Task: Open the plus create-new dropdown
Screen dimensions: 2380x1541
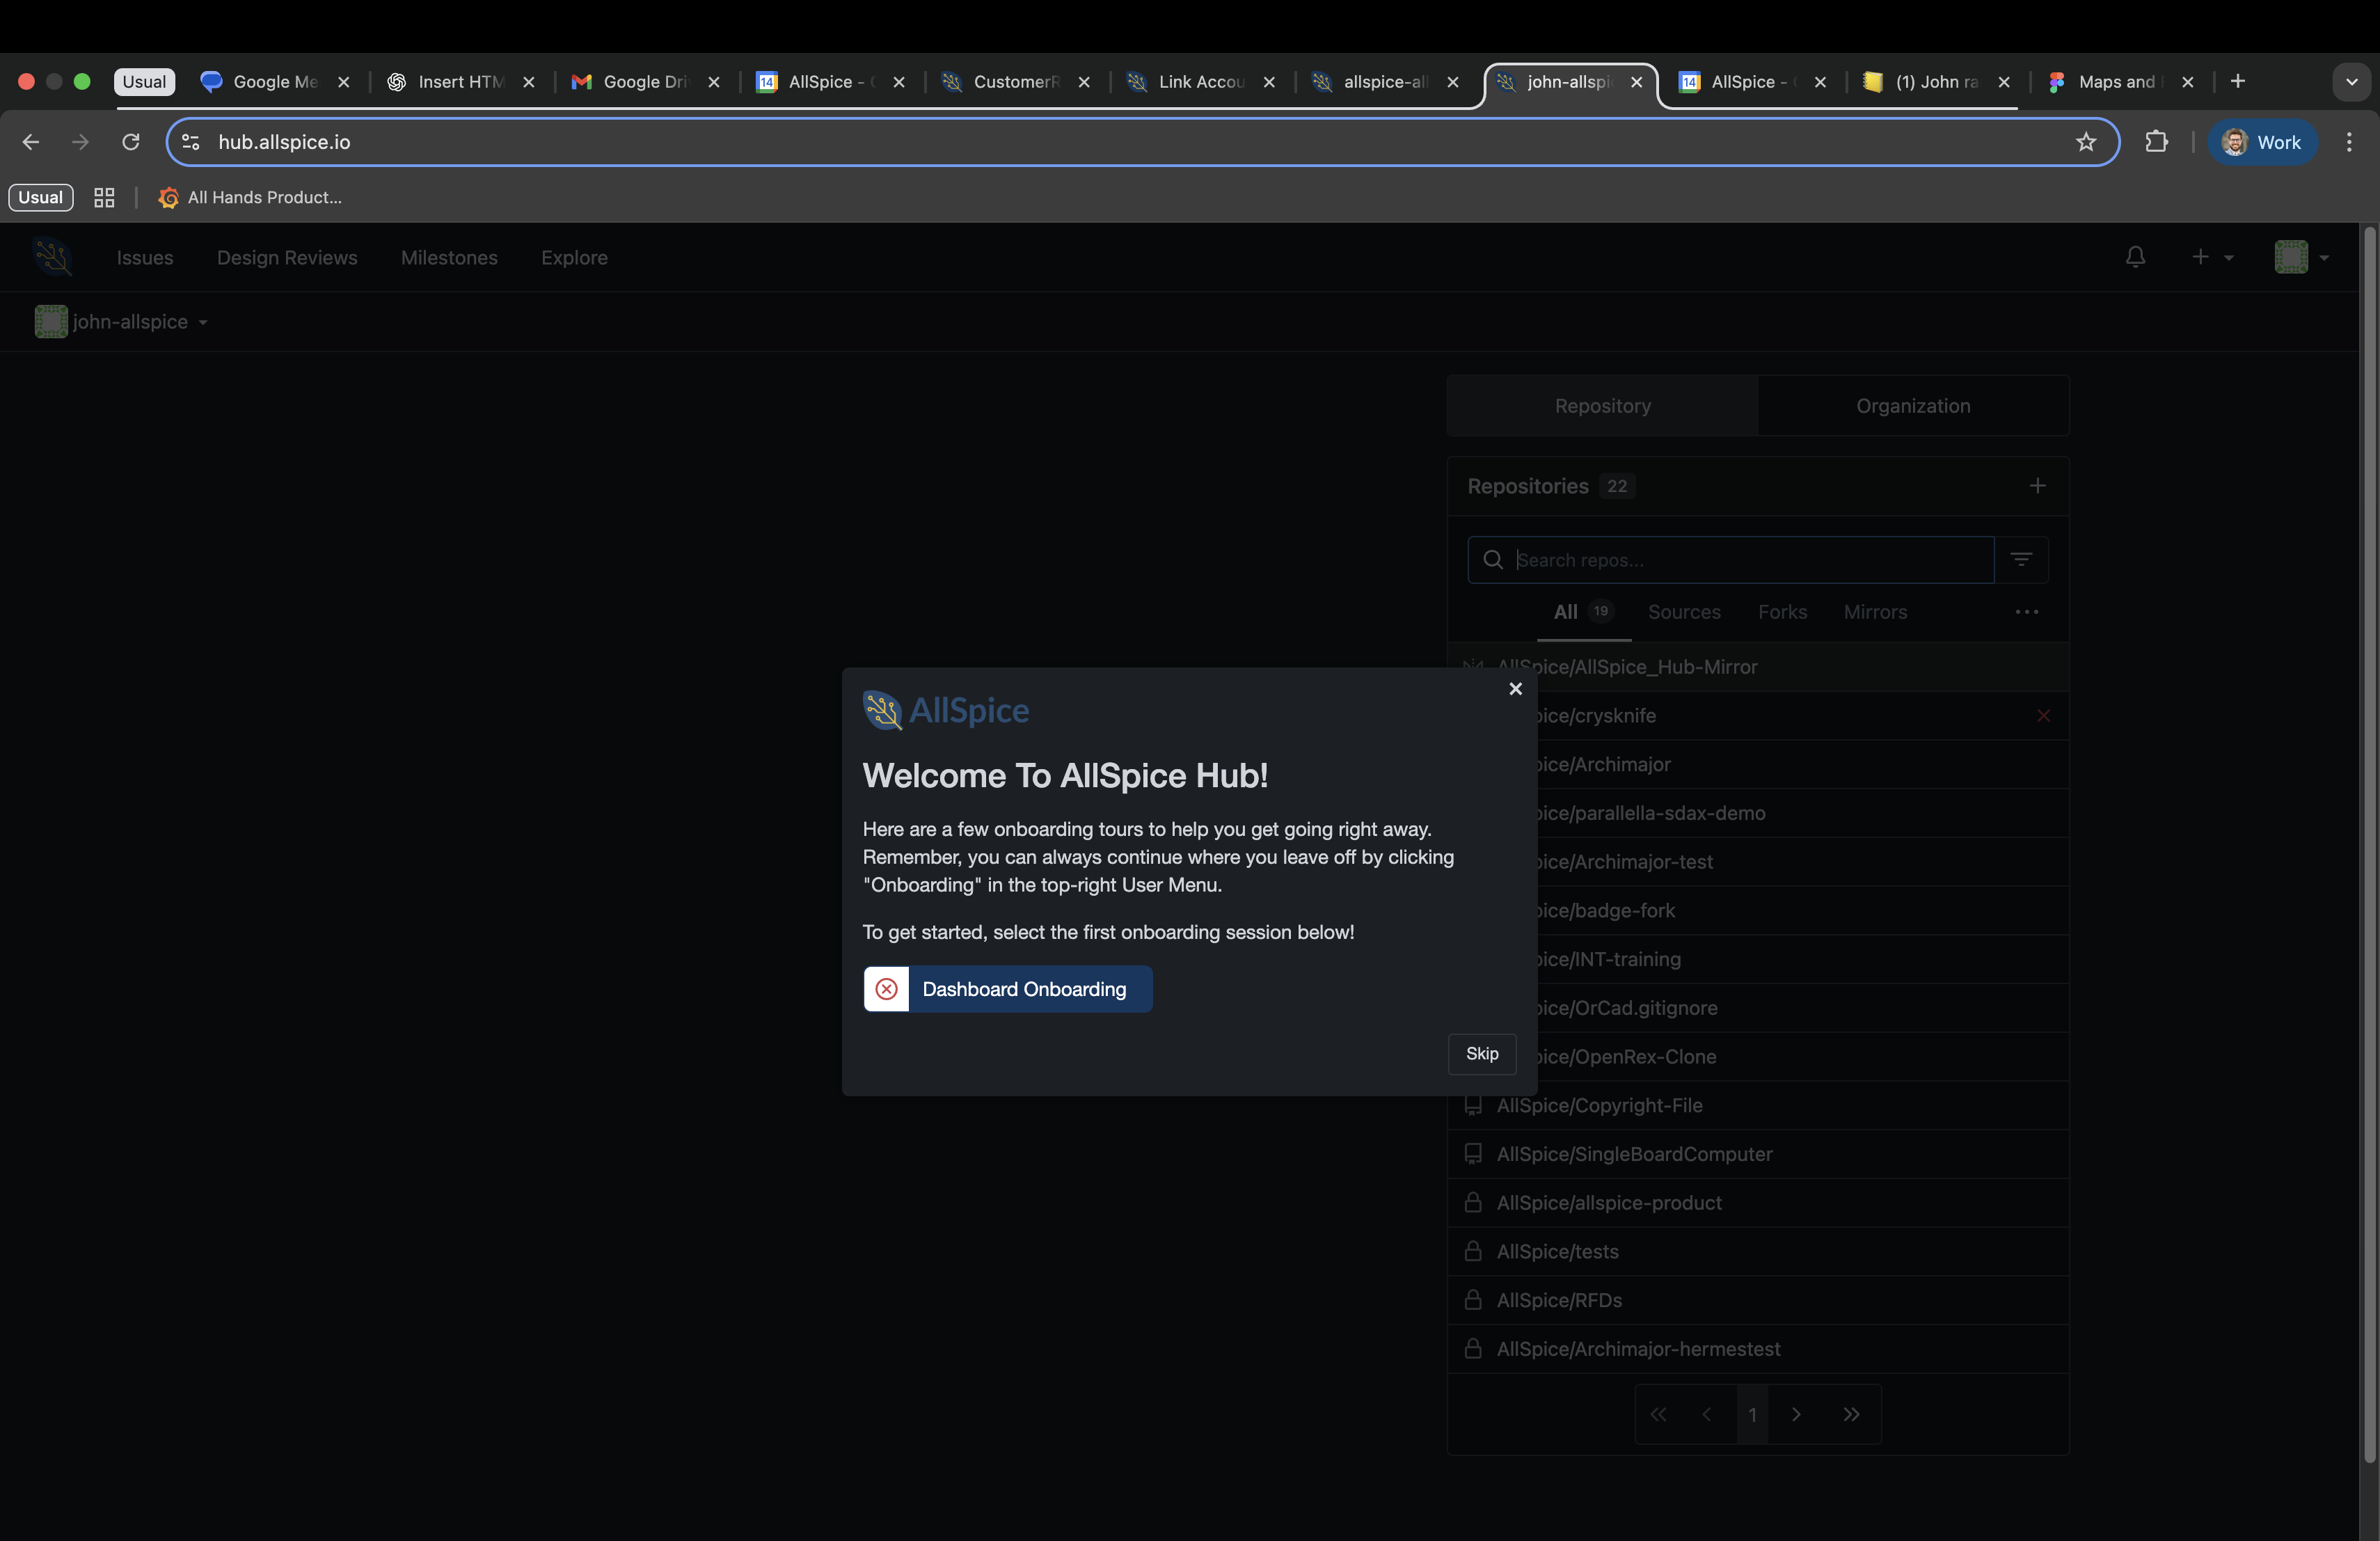Action: 2211,257
